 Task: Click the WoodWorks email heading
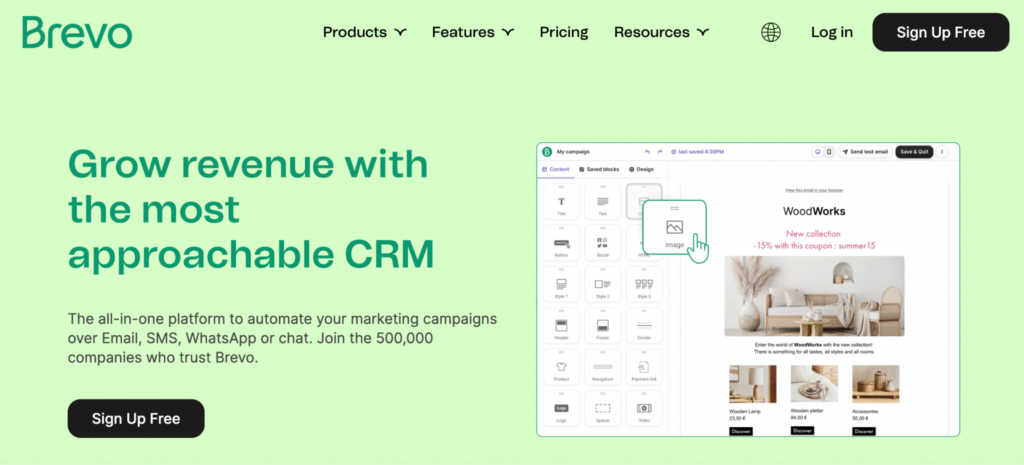814,211
